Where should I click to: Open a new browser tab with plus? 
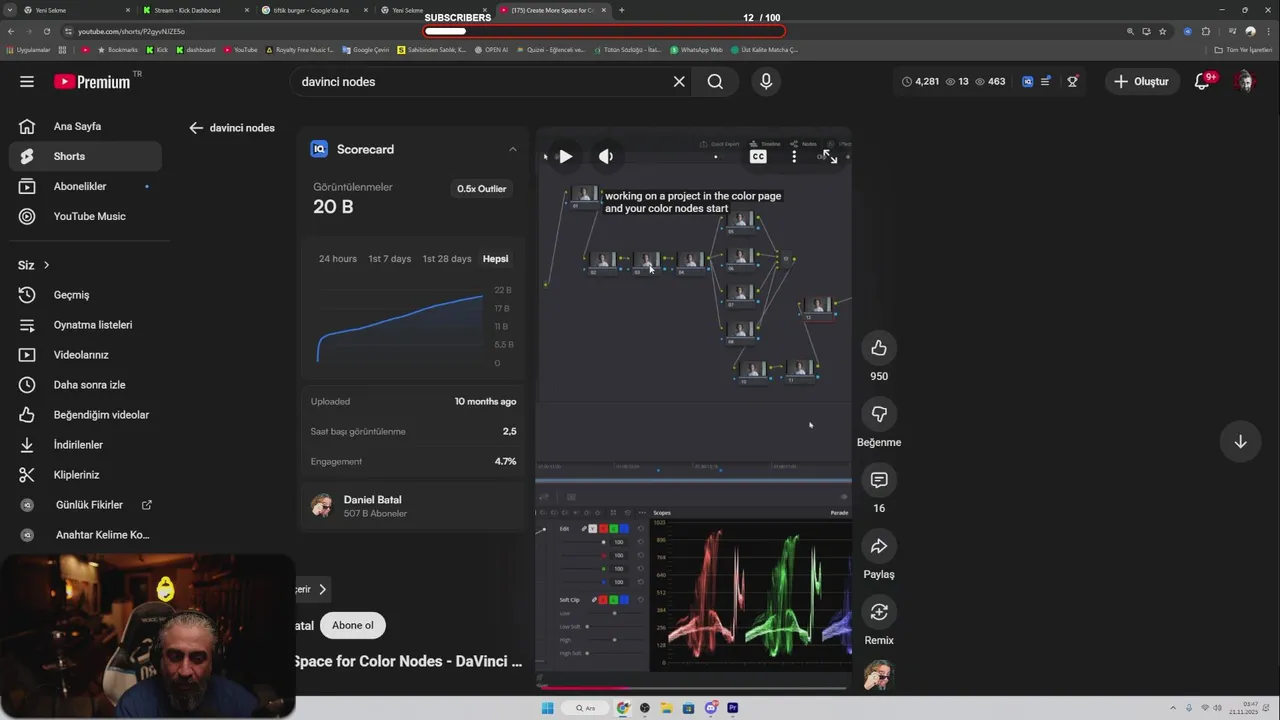[x=622, y=10]
